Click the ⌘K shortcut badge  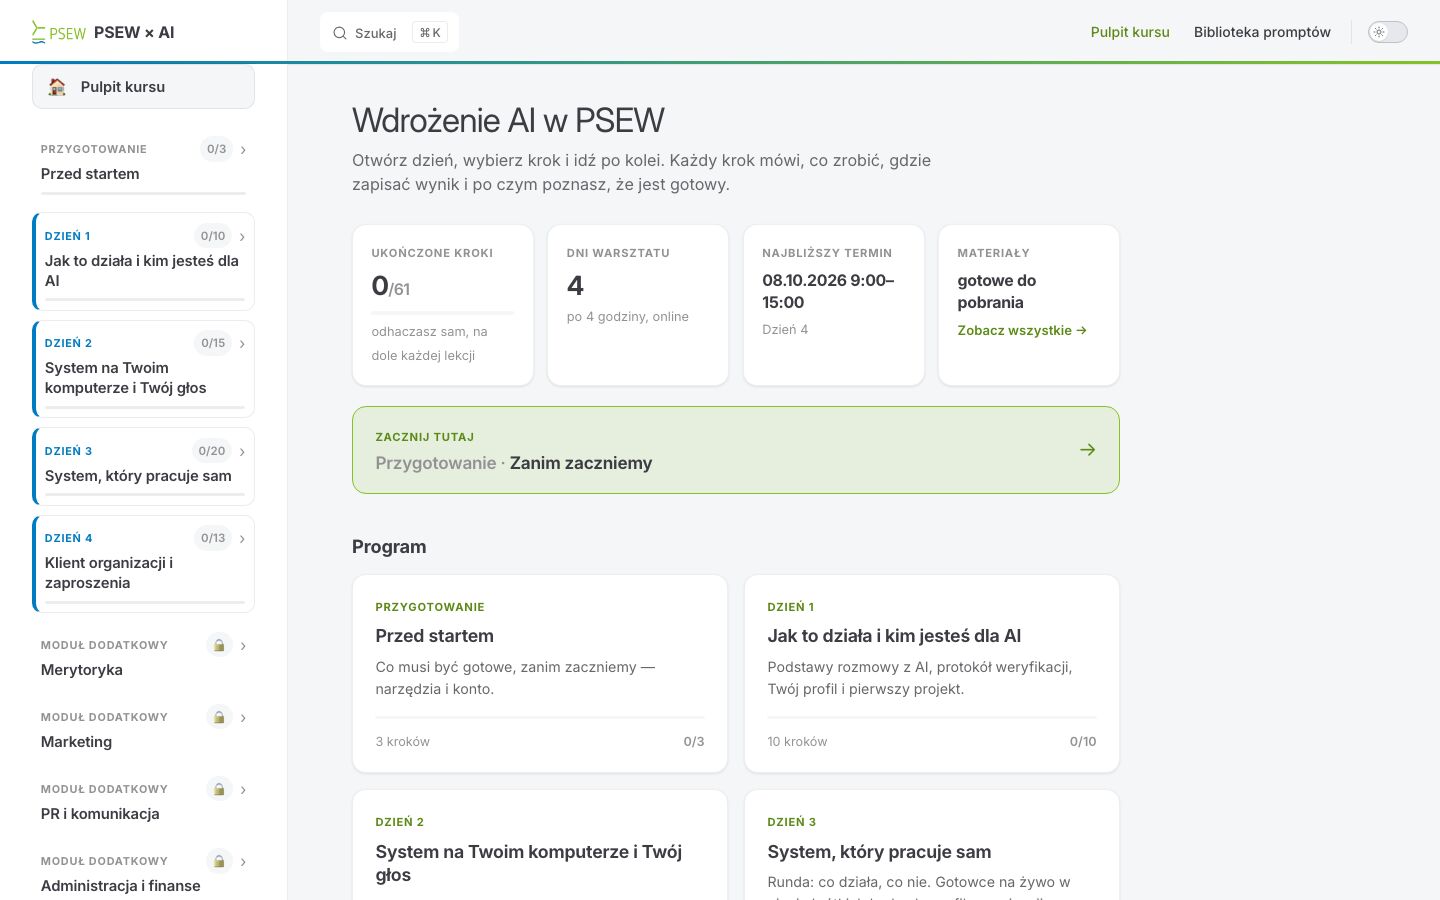[x=430, y=33]
